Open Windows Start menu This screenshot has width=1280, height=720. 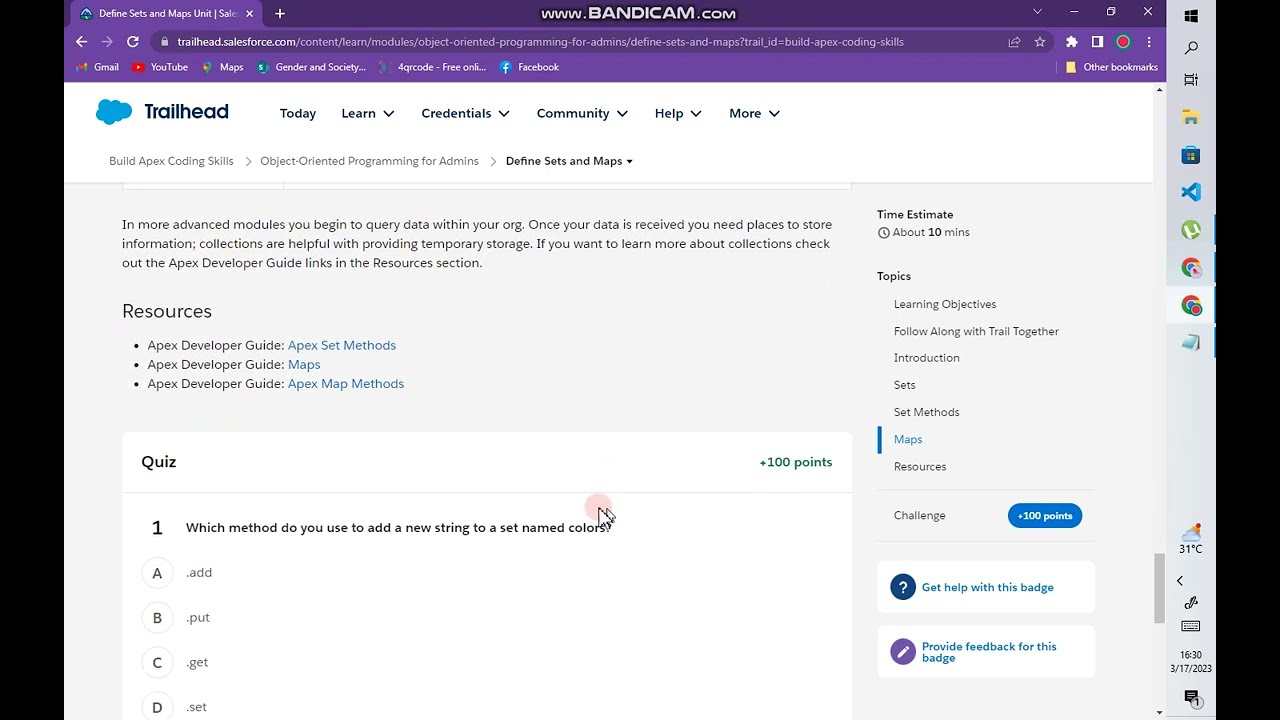1190,16
